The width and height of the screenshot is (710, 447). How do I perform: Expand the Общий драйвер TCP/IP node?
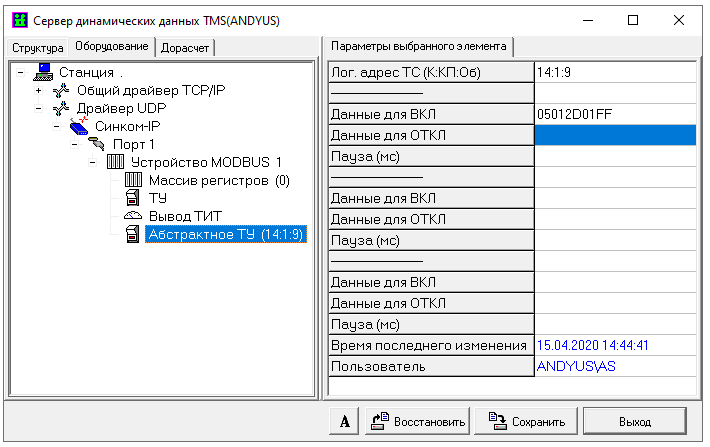tap(38, 90)
